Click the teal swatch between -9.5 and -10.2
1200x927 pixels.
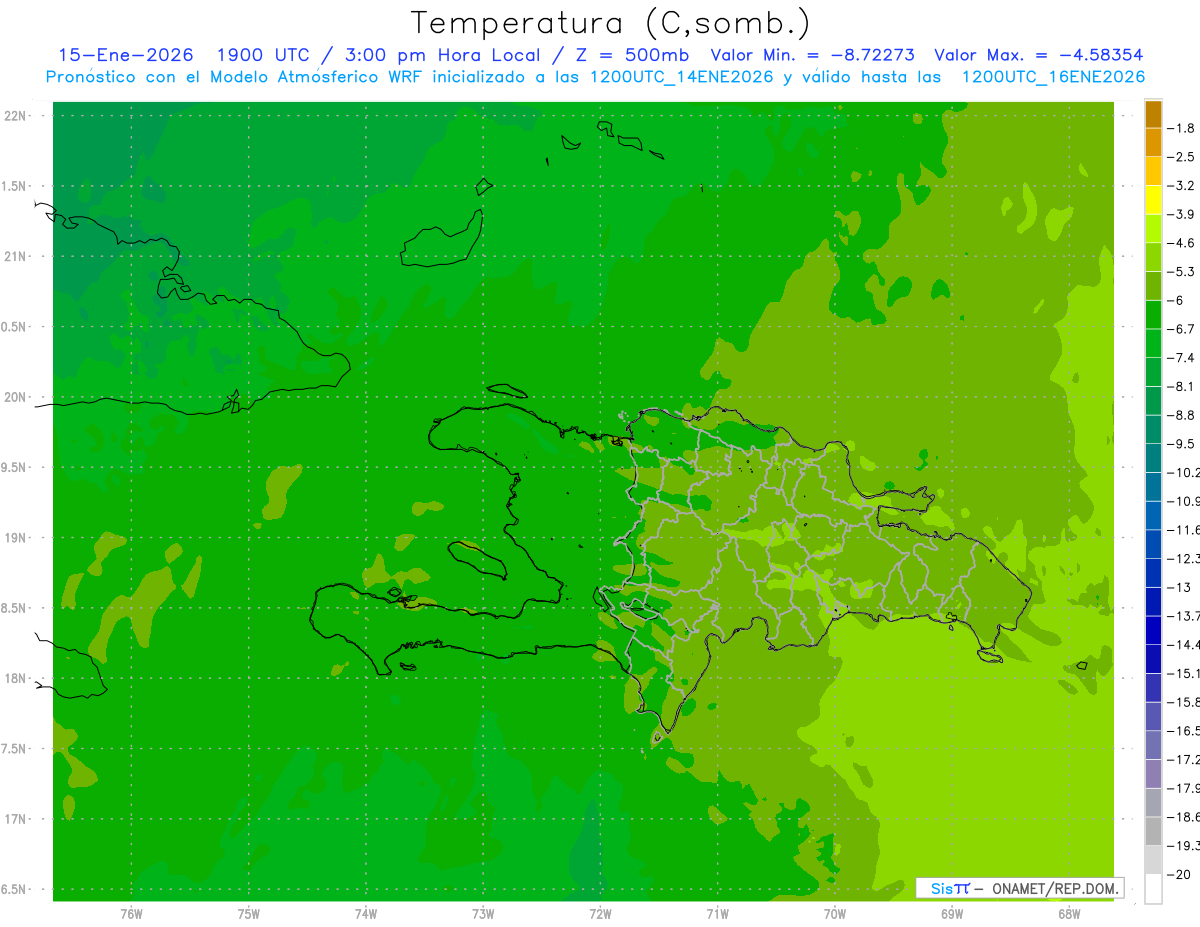tap(1153, 458)
